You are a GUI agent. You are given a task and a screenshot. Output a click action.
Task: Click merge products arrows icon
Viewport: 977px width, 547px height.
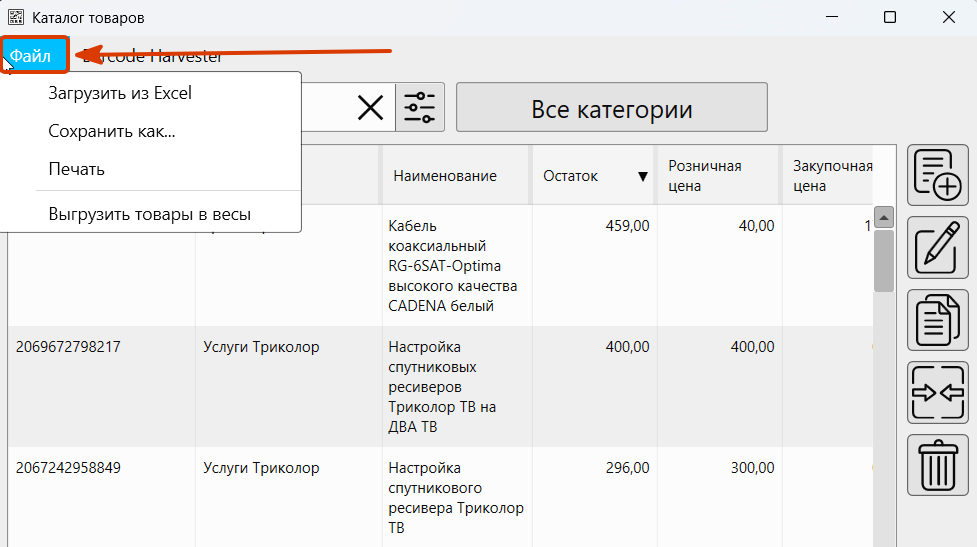click(x=938, y=392)
